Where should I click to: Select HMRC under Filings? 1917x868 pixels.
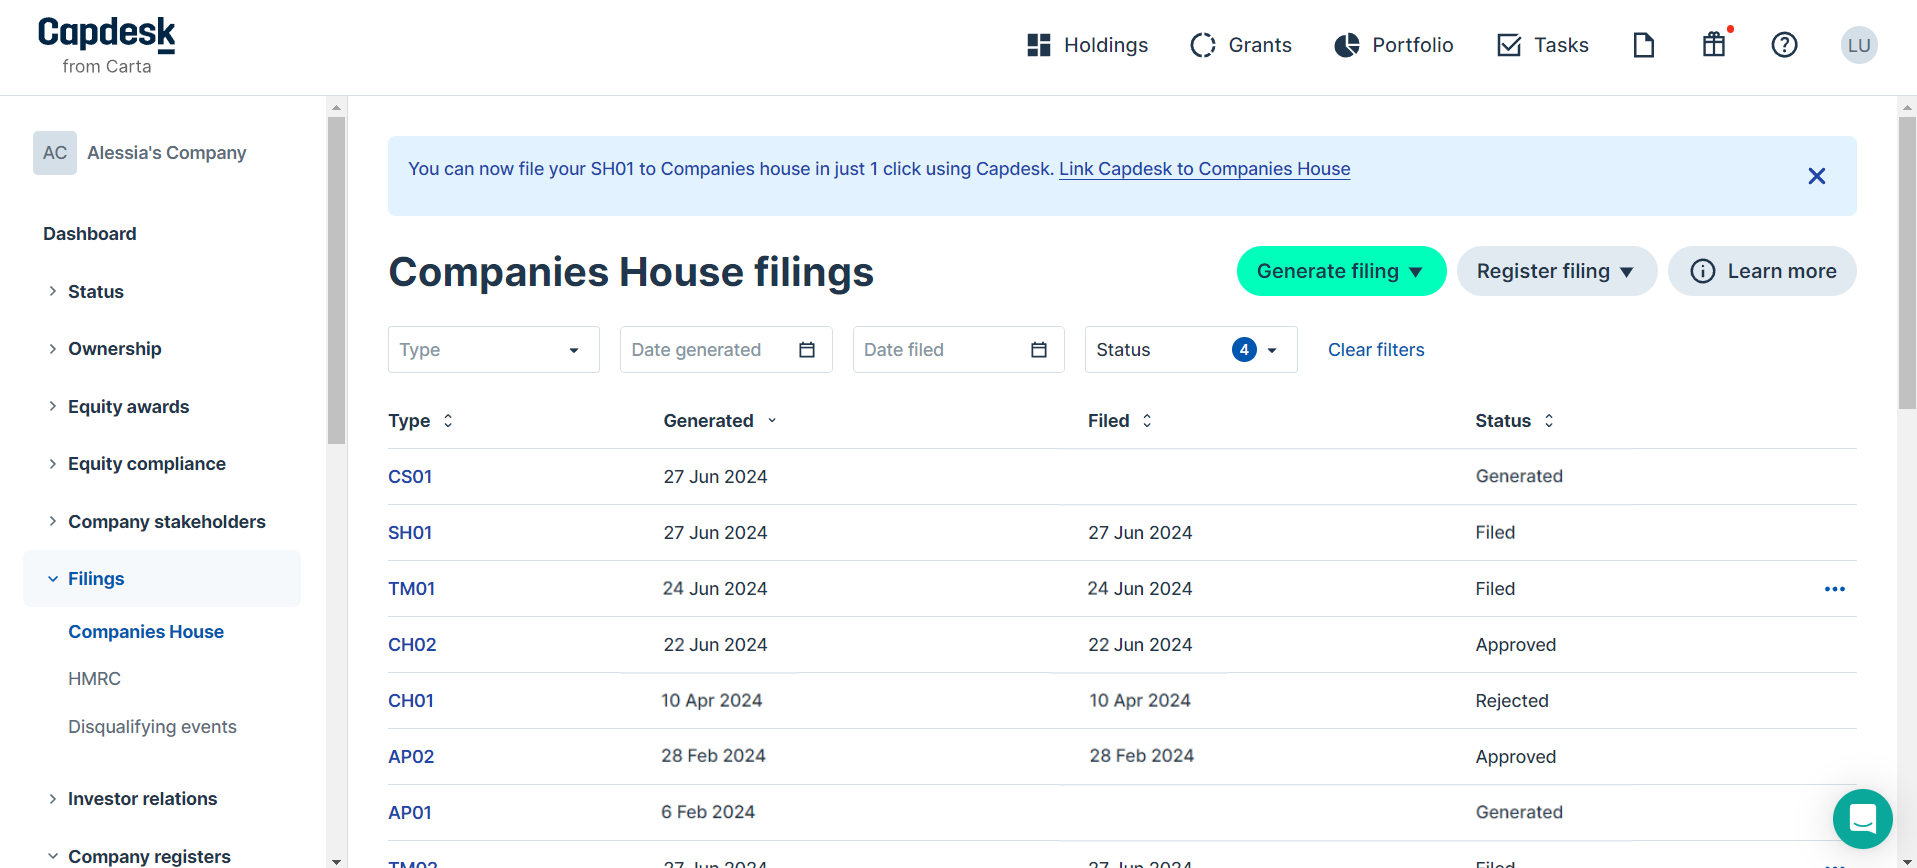[94, 679]
